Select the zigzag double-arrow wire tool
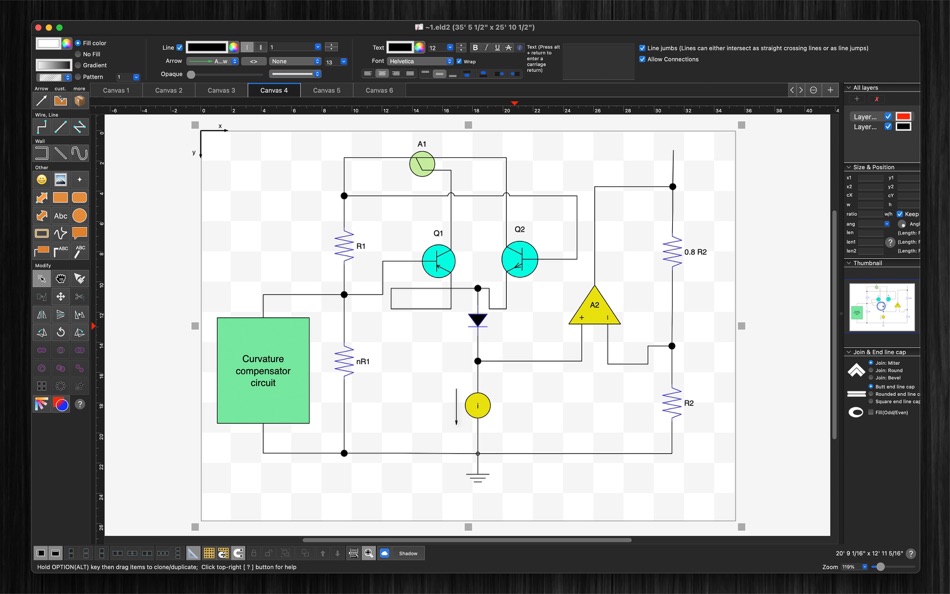This screenshot has width=950, height=594. [x=79, y=127]
